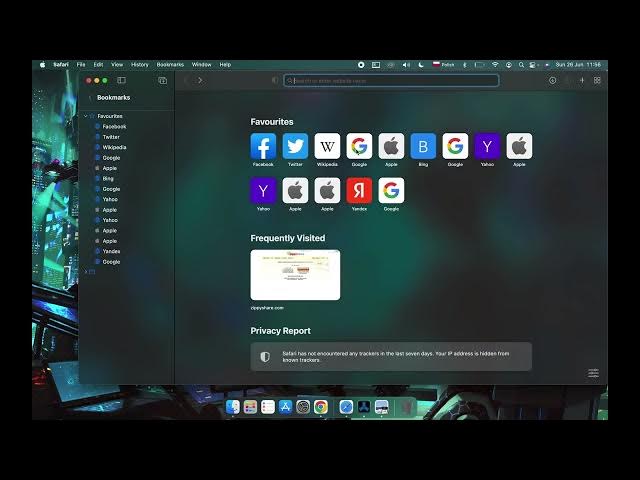Open the View menu

click(117, 64)
